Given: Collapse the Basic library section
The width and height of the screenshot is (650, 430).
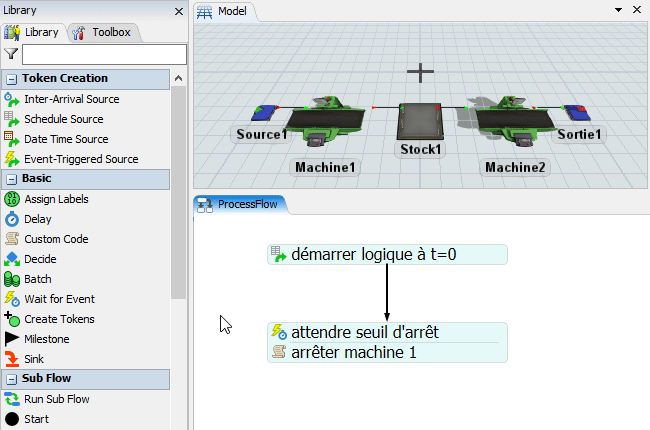Looking at the screenshot, I should tap(11, 179).
